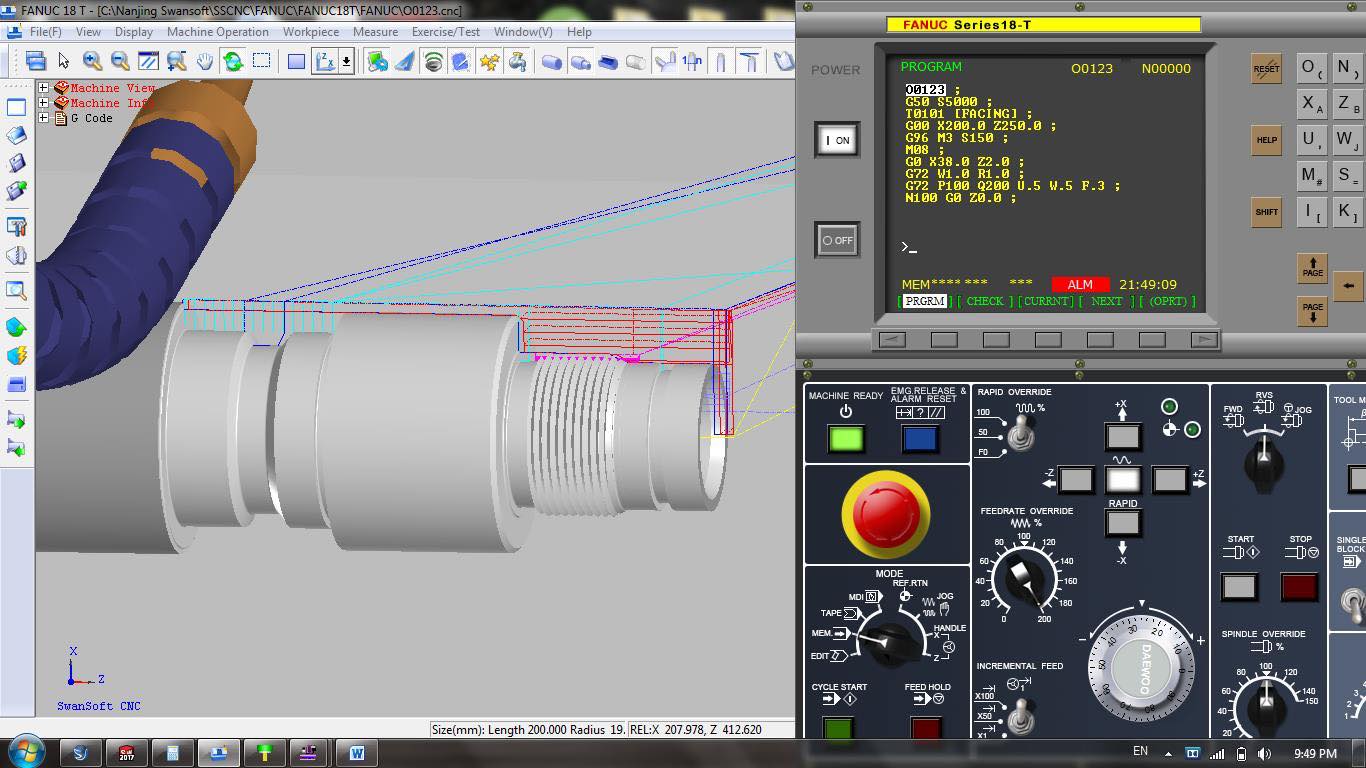Click the Windows Start orb
Viewport: 1366px width, 768px height.
coord(24,751)
